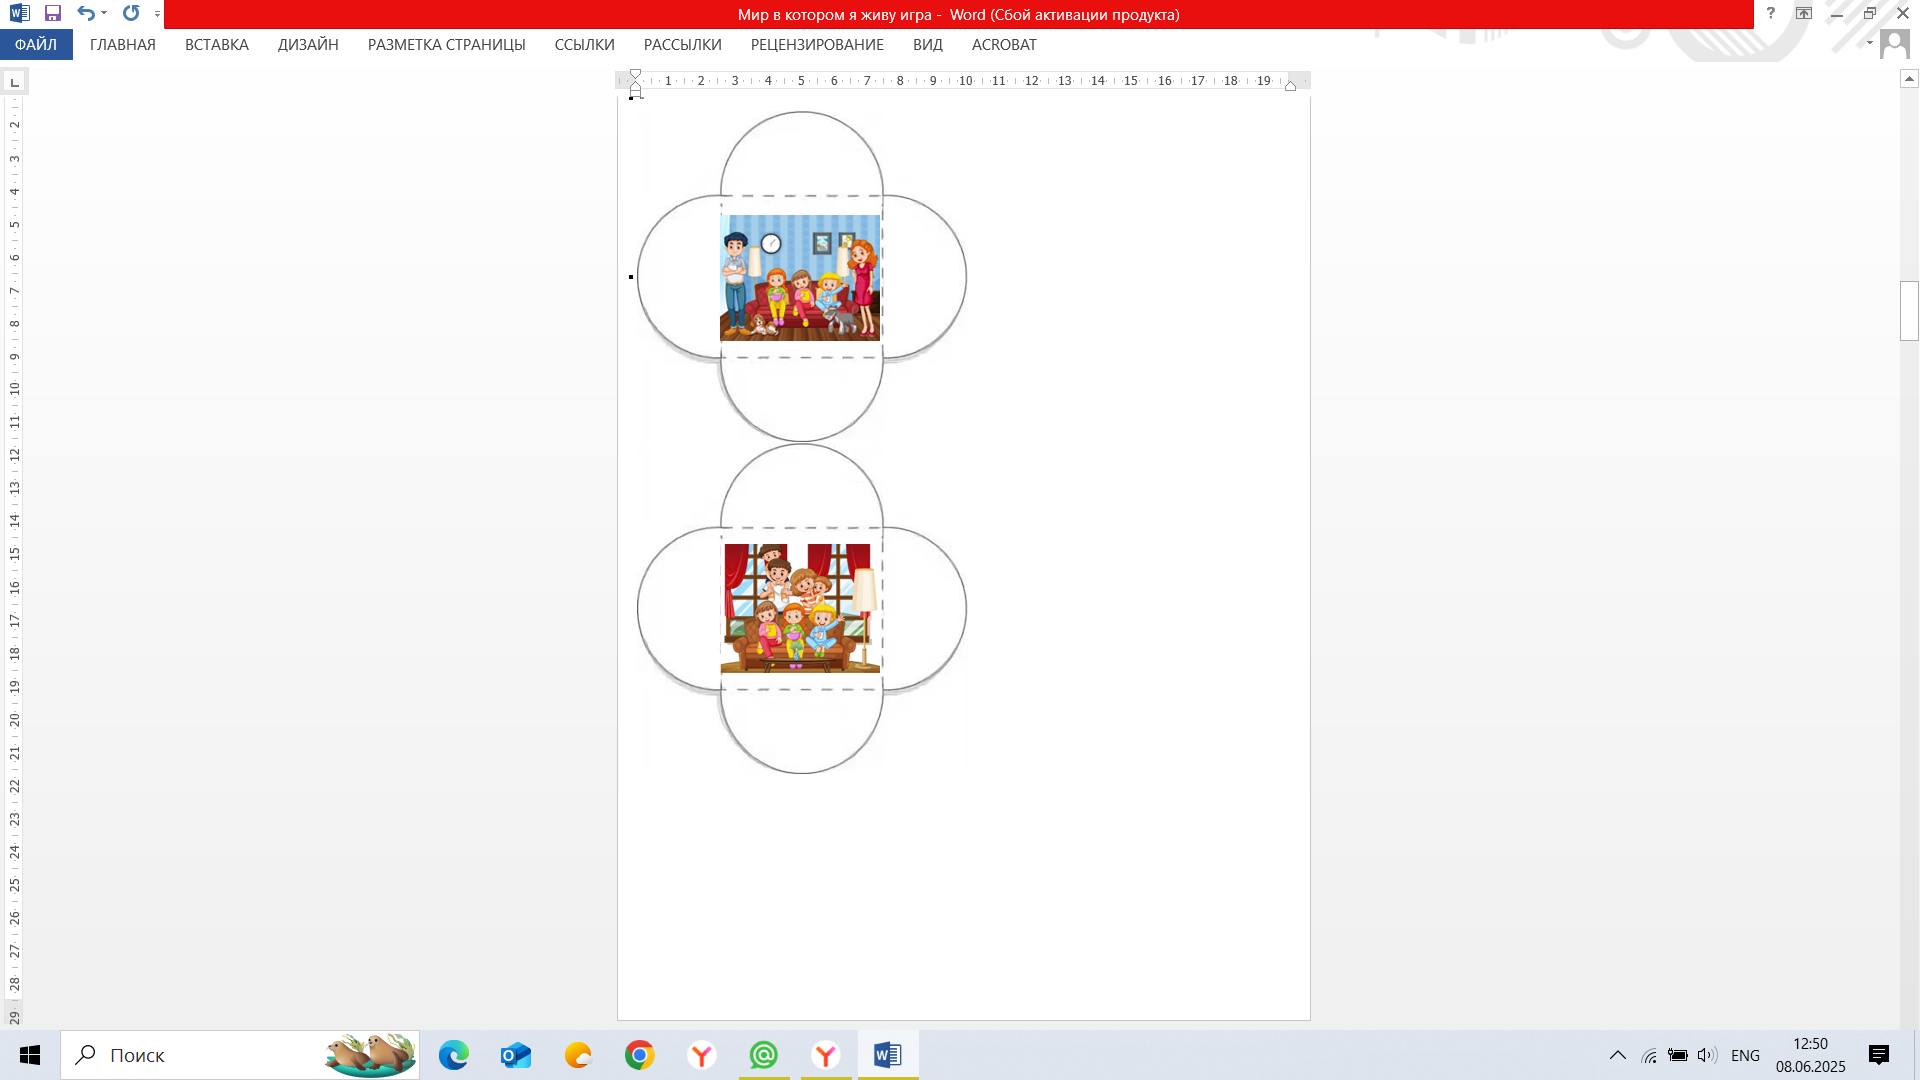Click the user account avatar
The width and height of the screenshot is (1920, 1080).
(1894, 44)
